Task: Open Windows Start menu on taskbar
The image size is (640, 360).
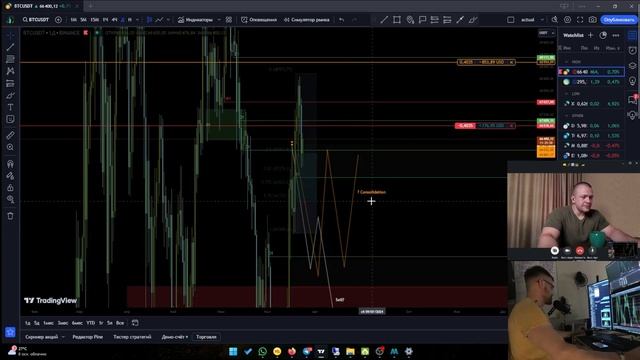Action: pos(233,351)
